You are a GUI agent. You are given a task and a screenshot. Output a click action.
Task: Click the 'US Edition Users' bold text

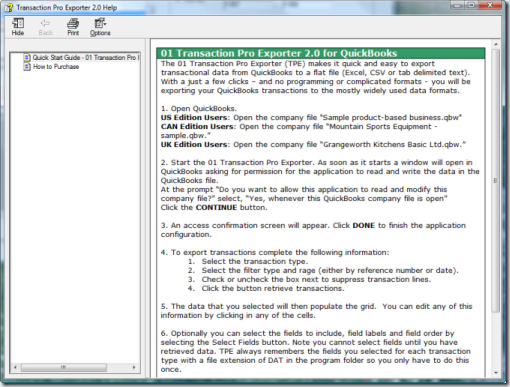tap(195, 118)
